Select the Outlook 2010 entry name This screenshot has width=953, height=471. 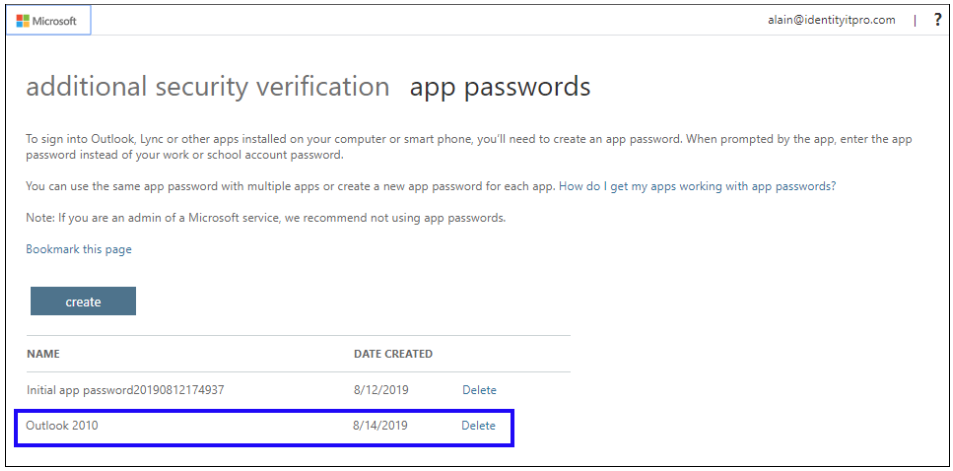click(x=62, y=426)
